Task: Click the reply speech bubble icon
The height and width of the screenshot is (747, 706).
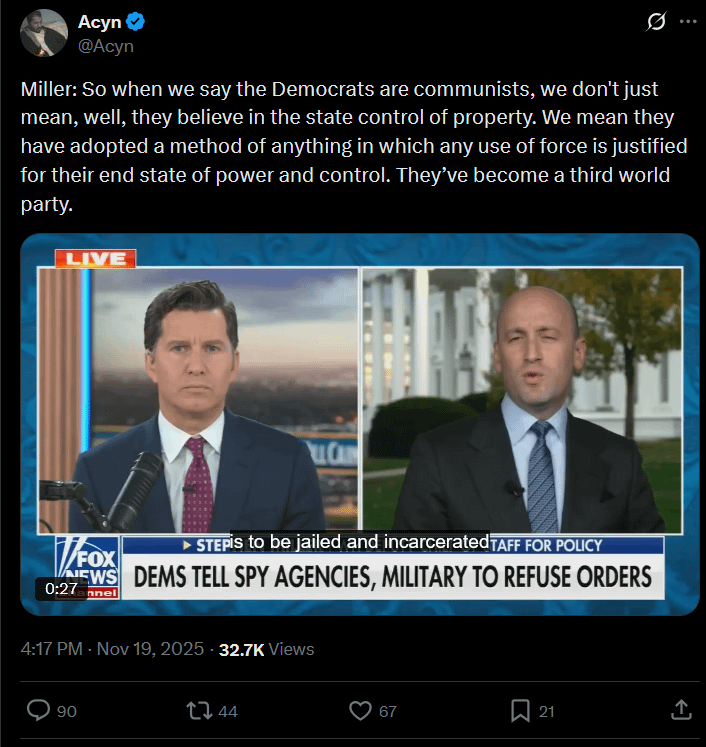Action: tap(38, 710)
